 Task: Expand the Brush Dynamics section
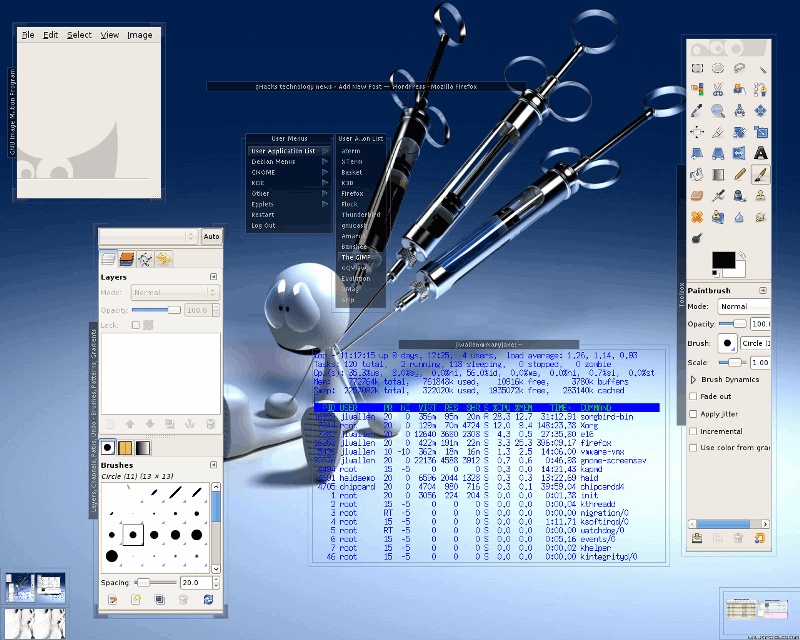click(x=694, y=380)
